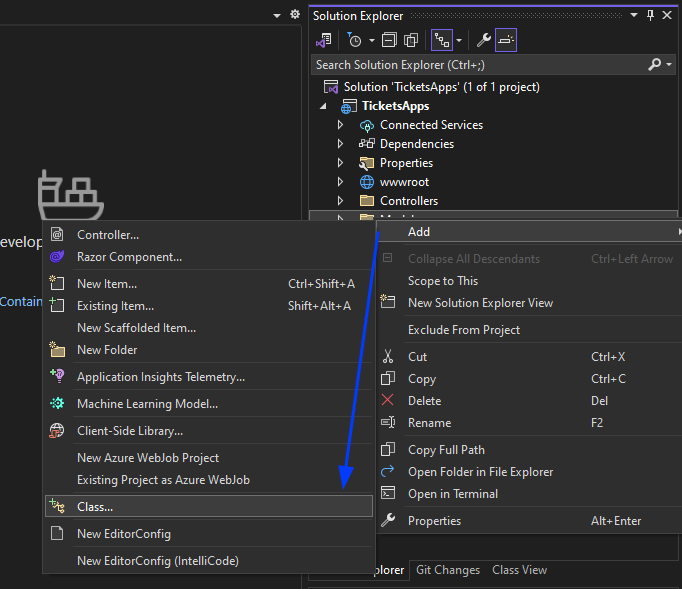Select the Properties folder in tree

(x=406, y=163)
